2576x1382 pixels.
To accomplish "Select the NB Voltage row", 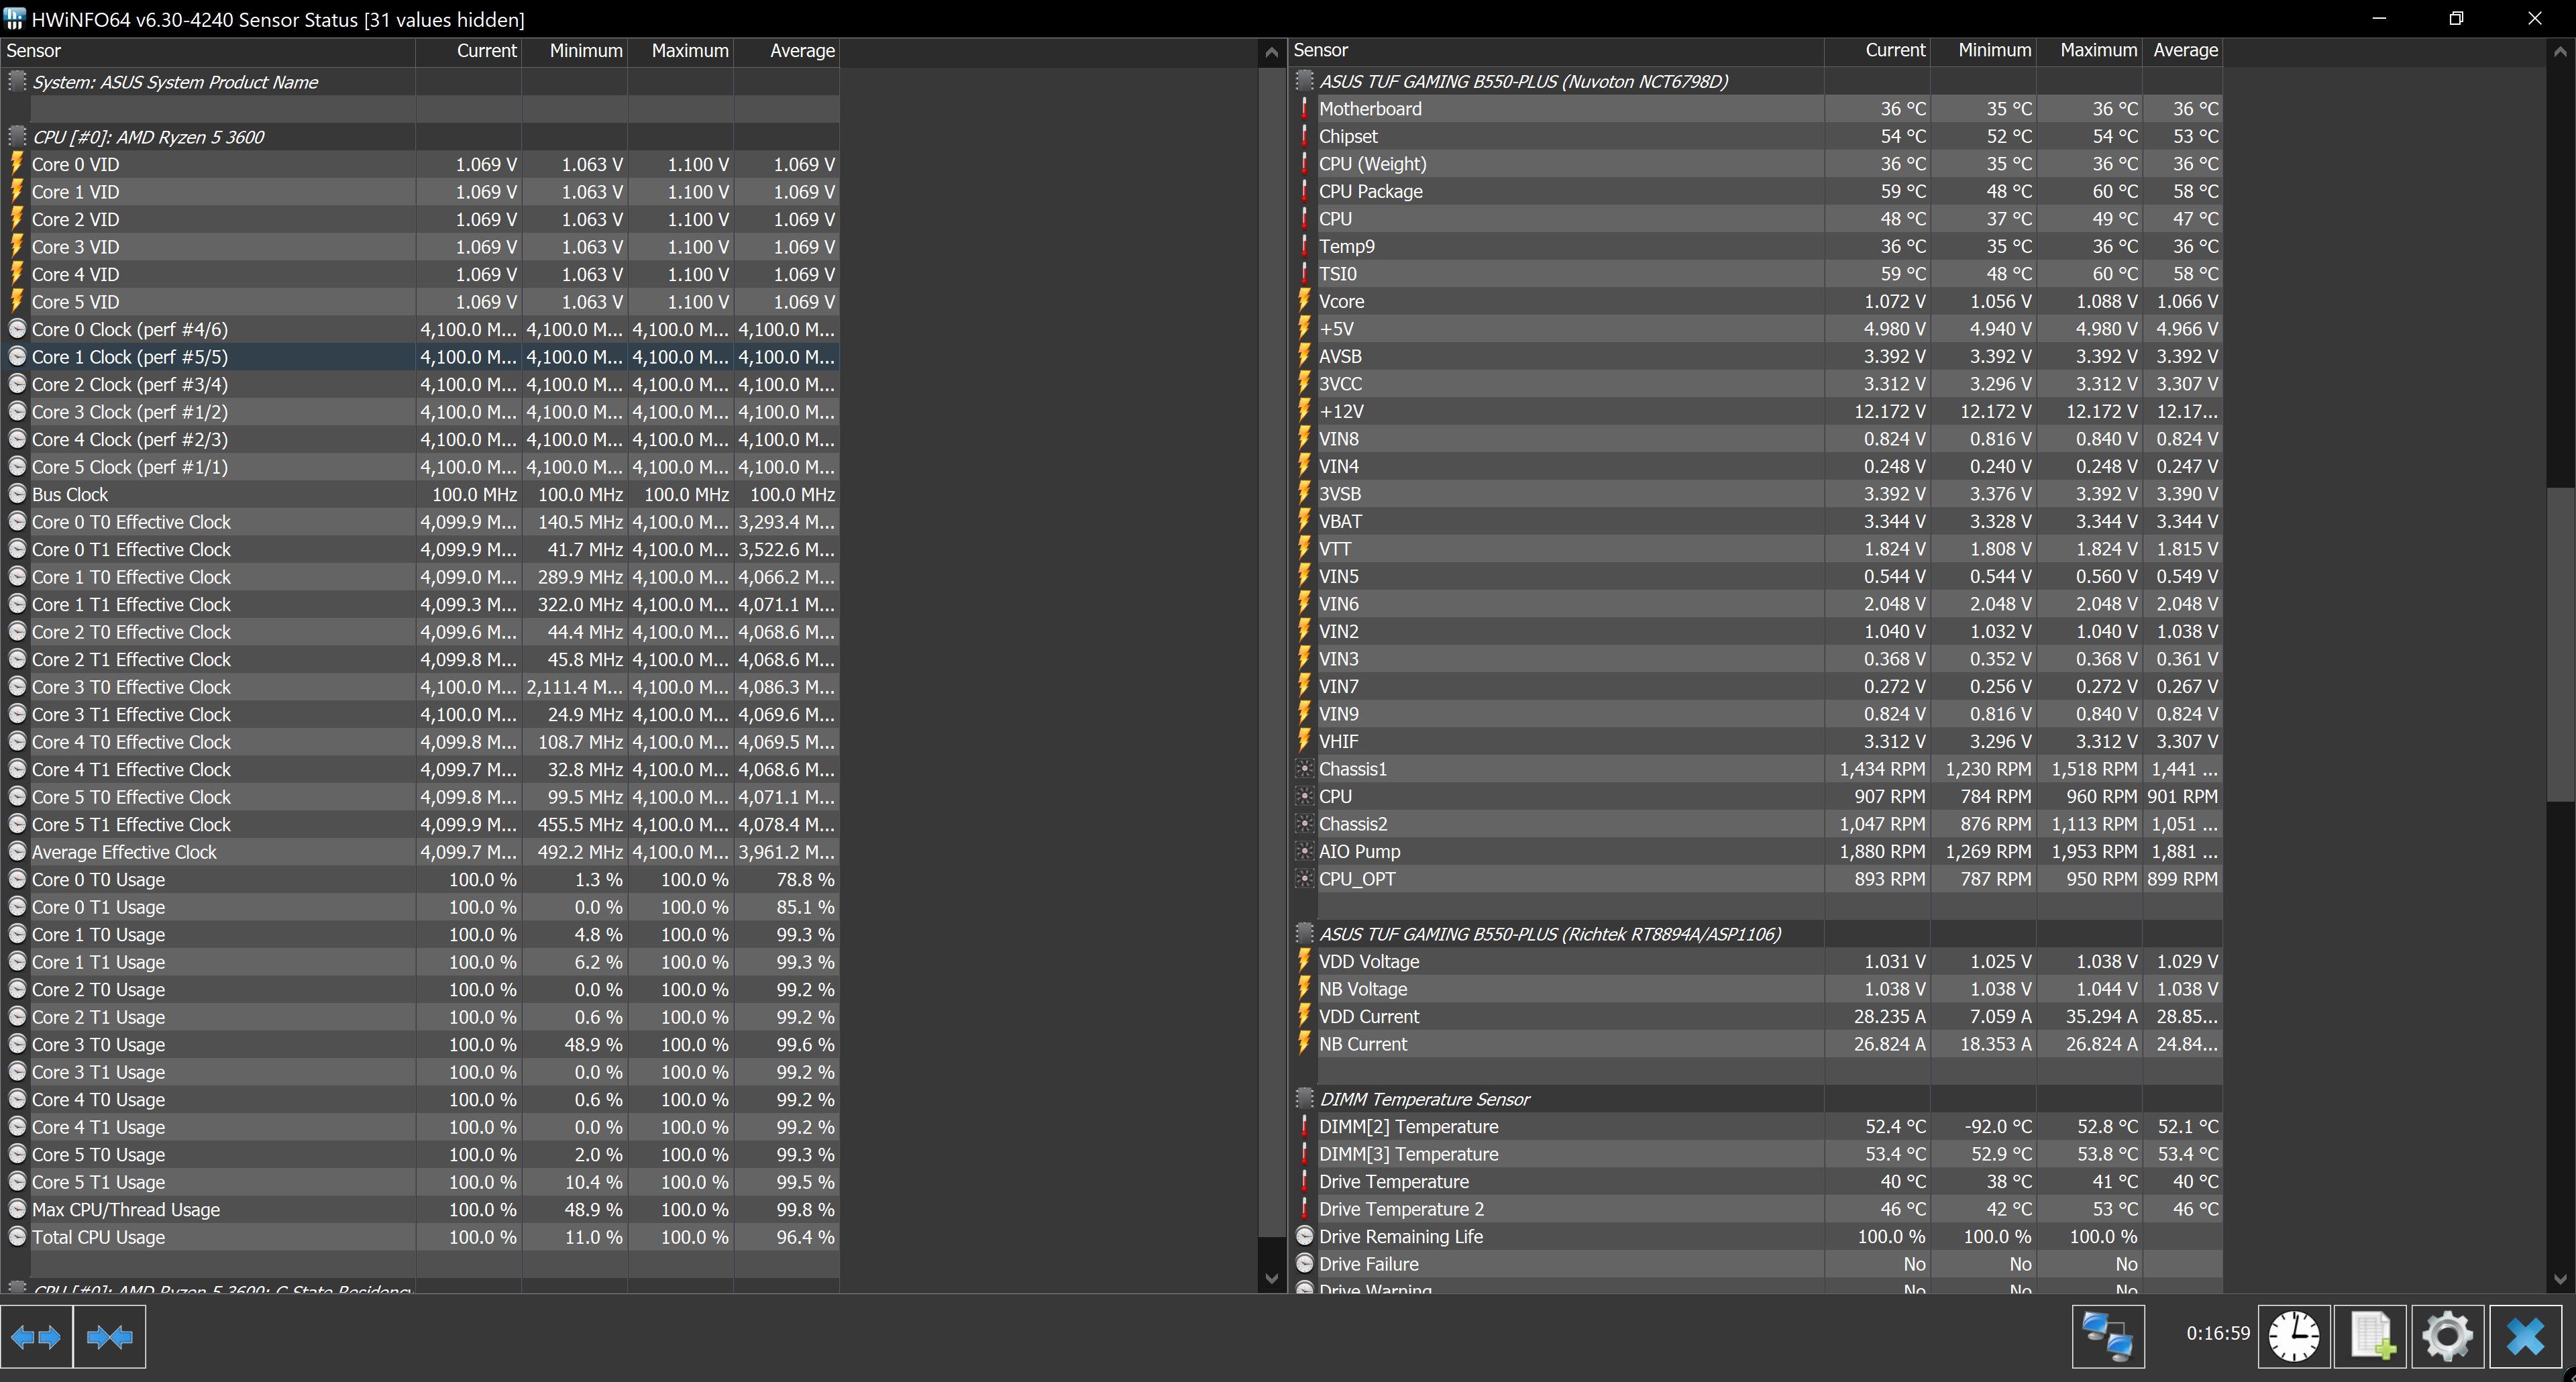I will [1757, 989].
